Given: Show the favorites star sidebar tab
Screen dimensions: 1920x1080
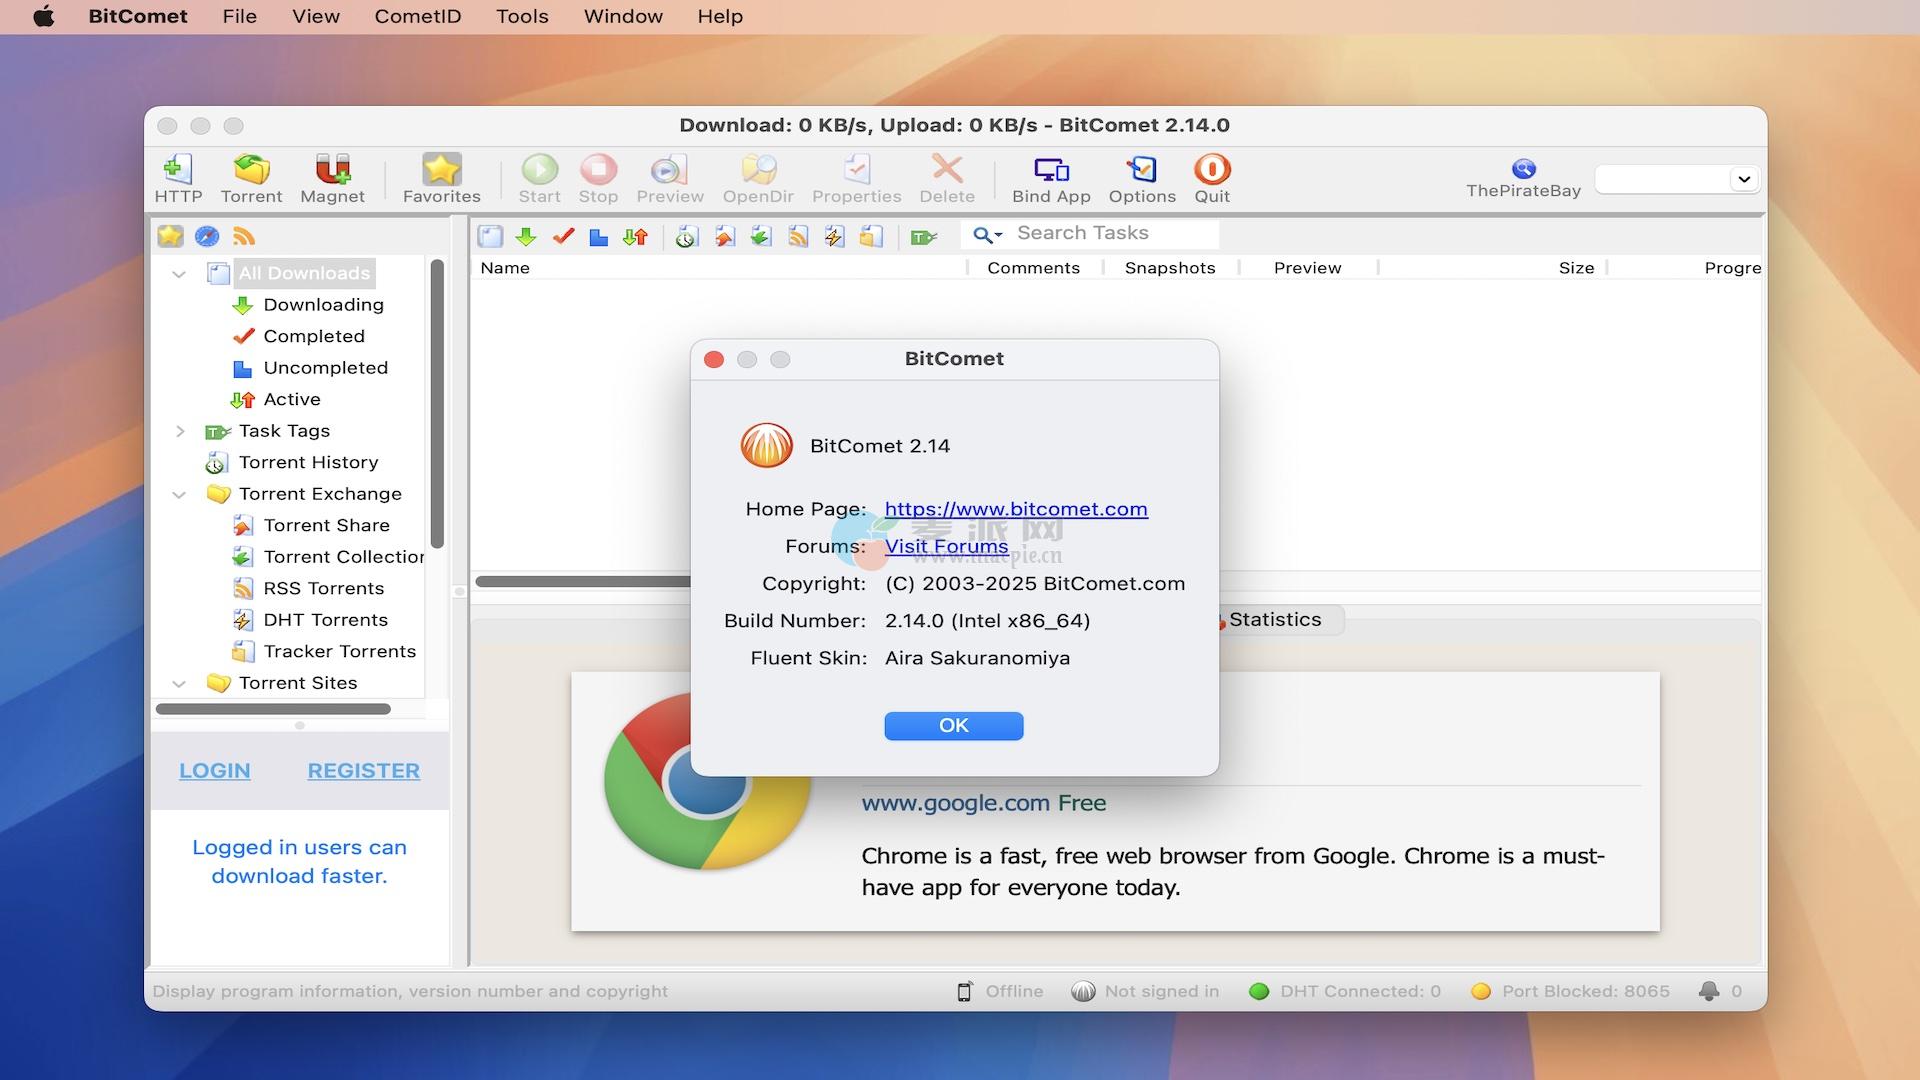Looking at the screenshot, I should pos(171,236).
